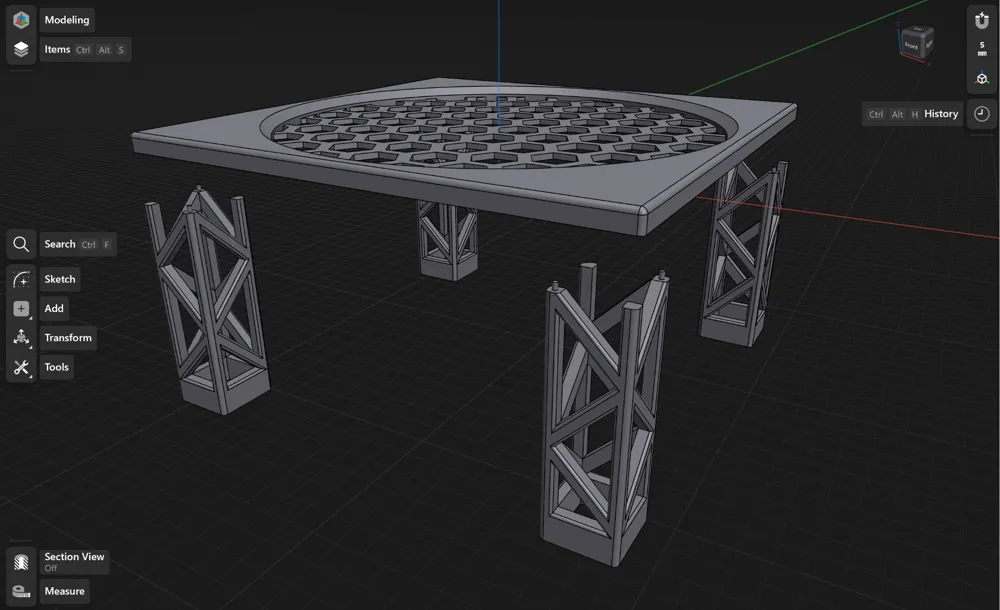Image resolution: width=1000 pixels, height=610 pixels.
Task: Expand the Sketch tool icon menu
Action: (x=21, y=280)
